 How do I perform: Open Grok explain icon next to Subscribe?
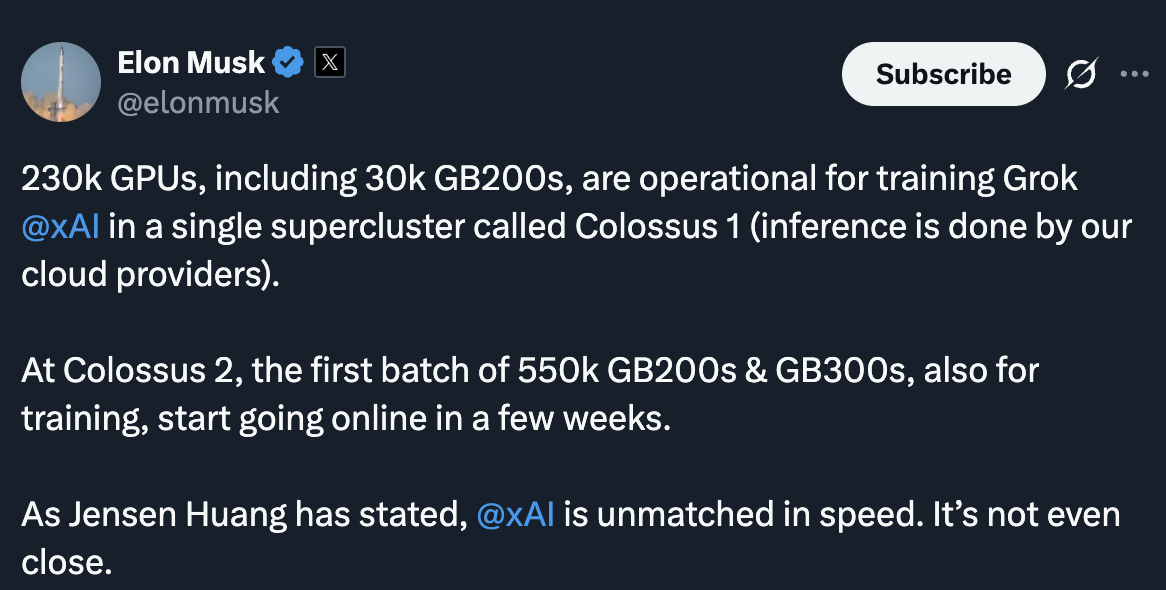tap(1081, 74)
